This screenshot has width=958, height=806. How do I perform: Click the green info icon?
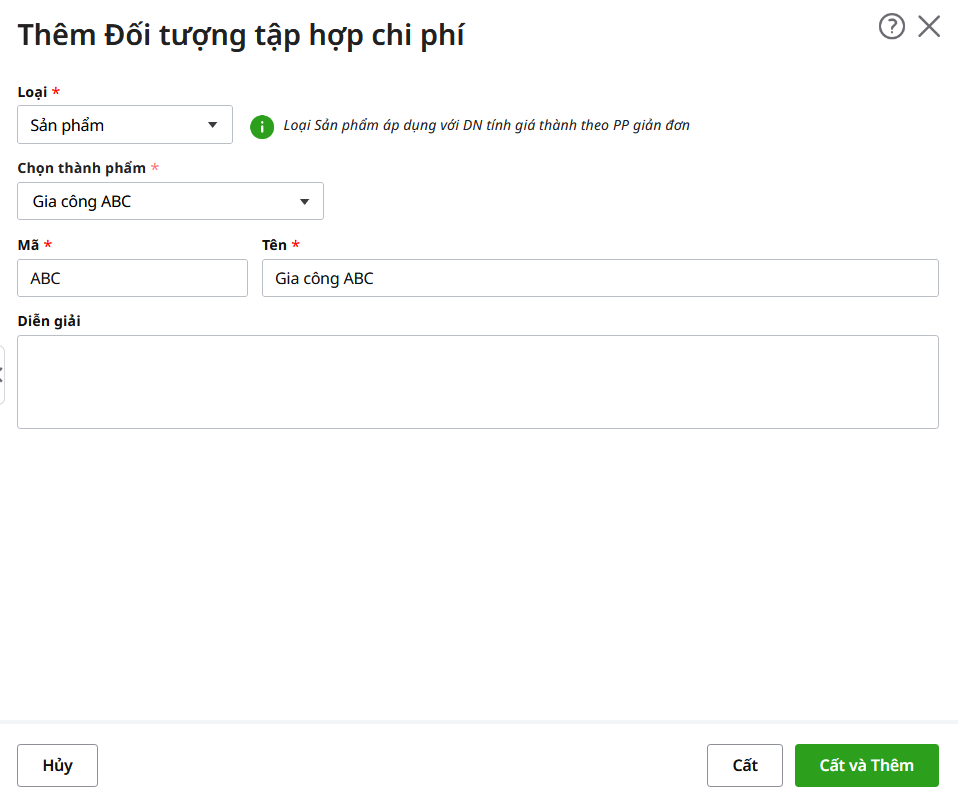tap(262, 126)
